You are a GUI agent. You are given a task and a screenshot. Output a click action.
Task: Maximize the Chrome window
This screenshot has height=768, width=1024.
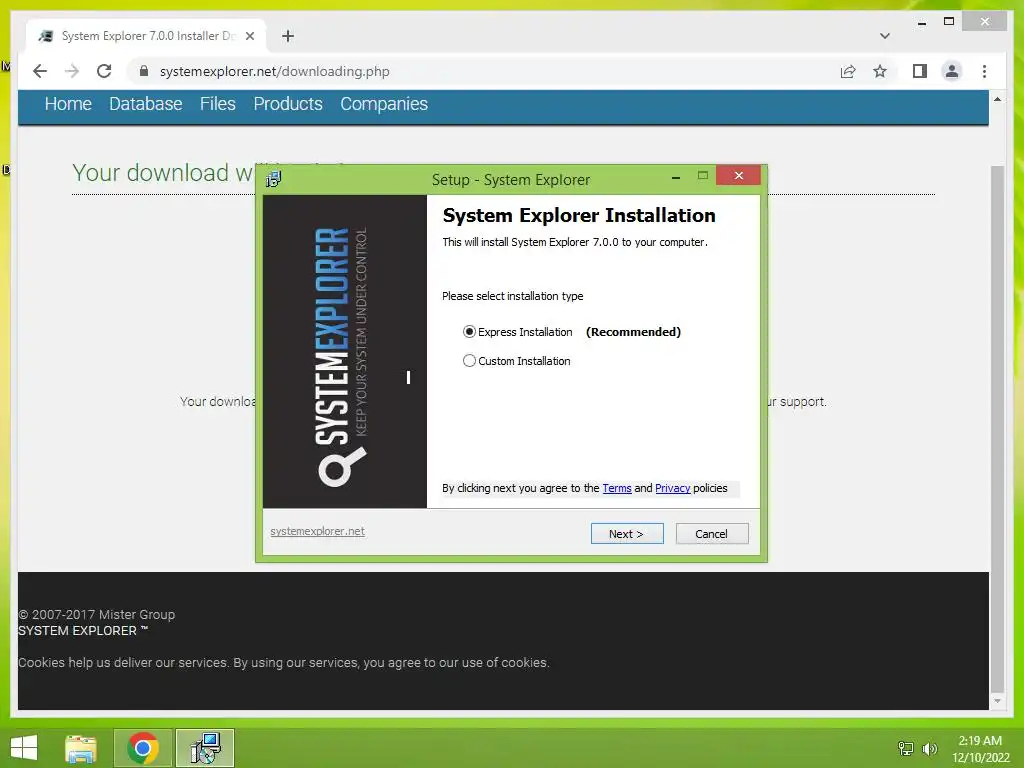(x=949, y=22)
